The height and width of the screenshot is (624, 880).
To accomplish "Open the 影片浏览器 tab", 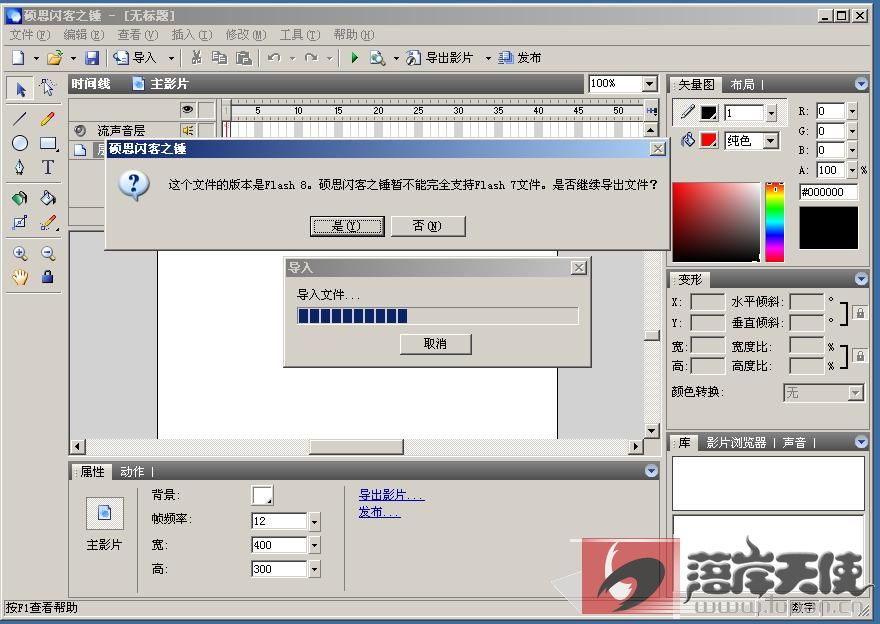I will [736, 443].
